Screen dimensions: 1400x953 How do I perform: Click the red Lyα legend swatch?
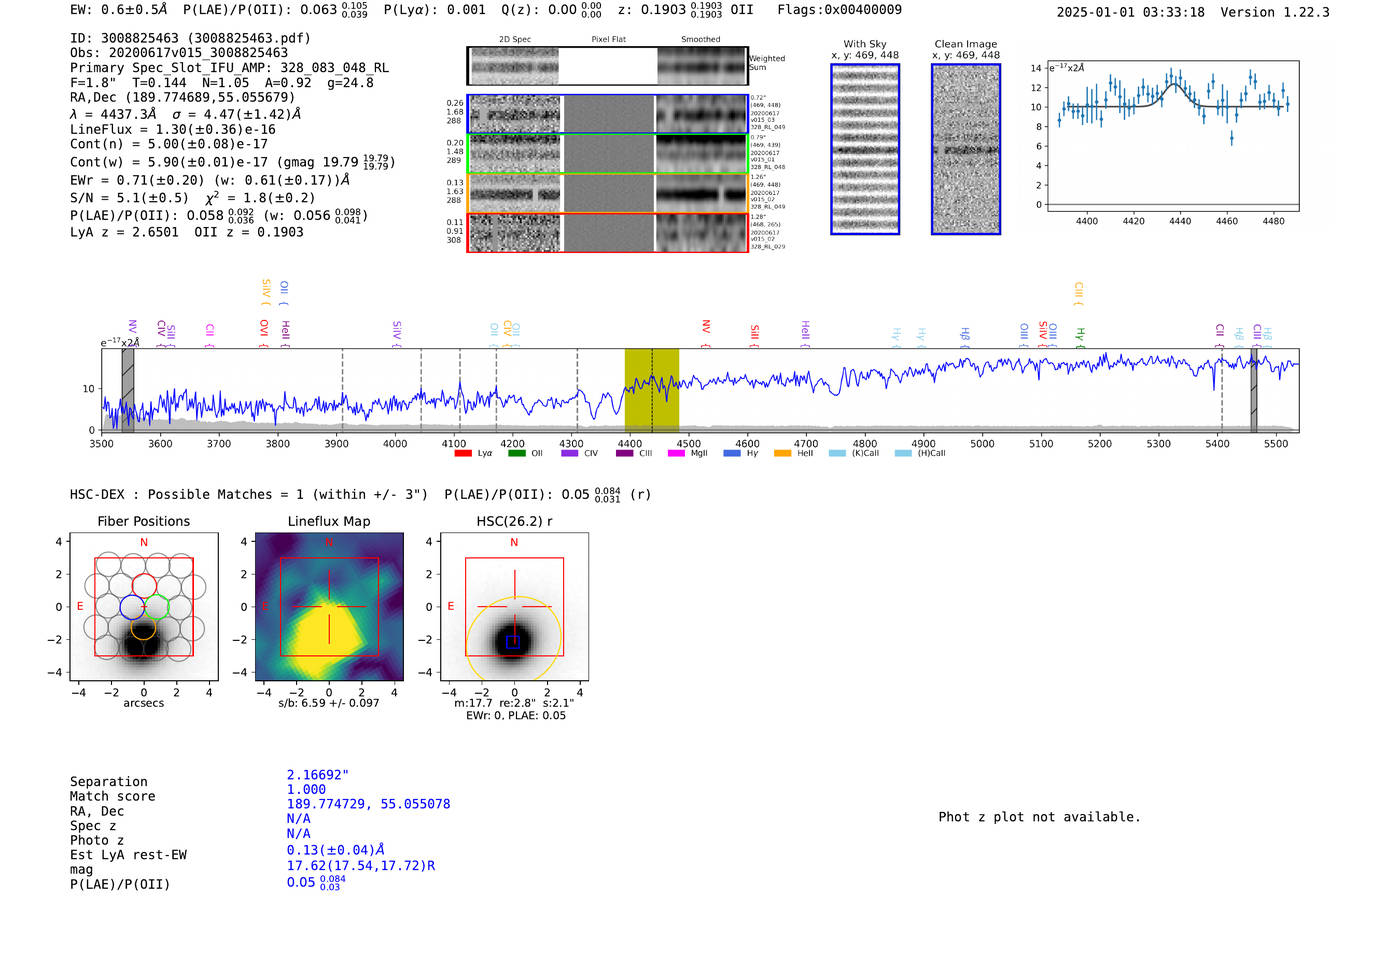point(463,454)
